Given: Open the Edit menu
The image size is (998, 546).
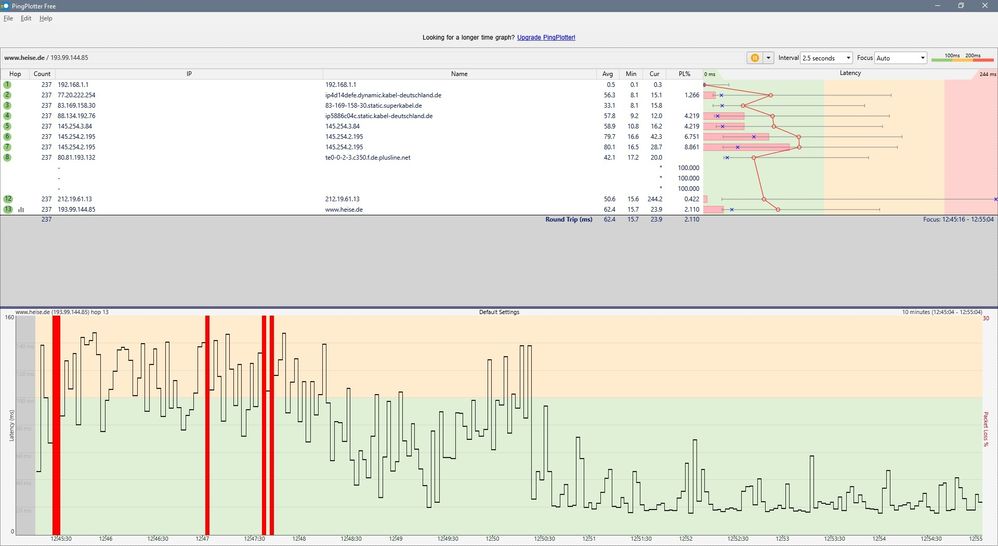Looking at the screenshot, I should coord(26,18).
